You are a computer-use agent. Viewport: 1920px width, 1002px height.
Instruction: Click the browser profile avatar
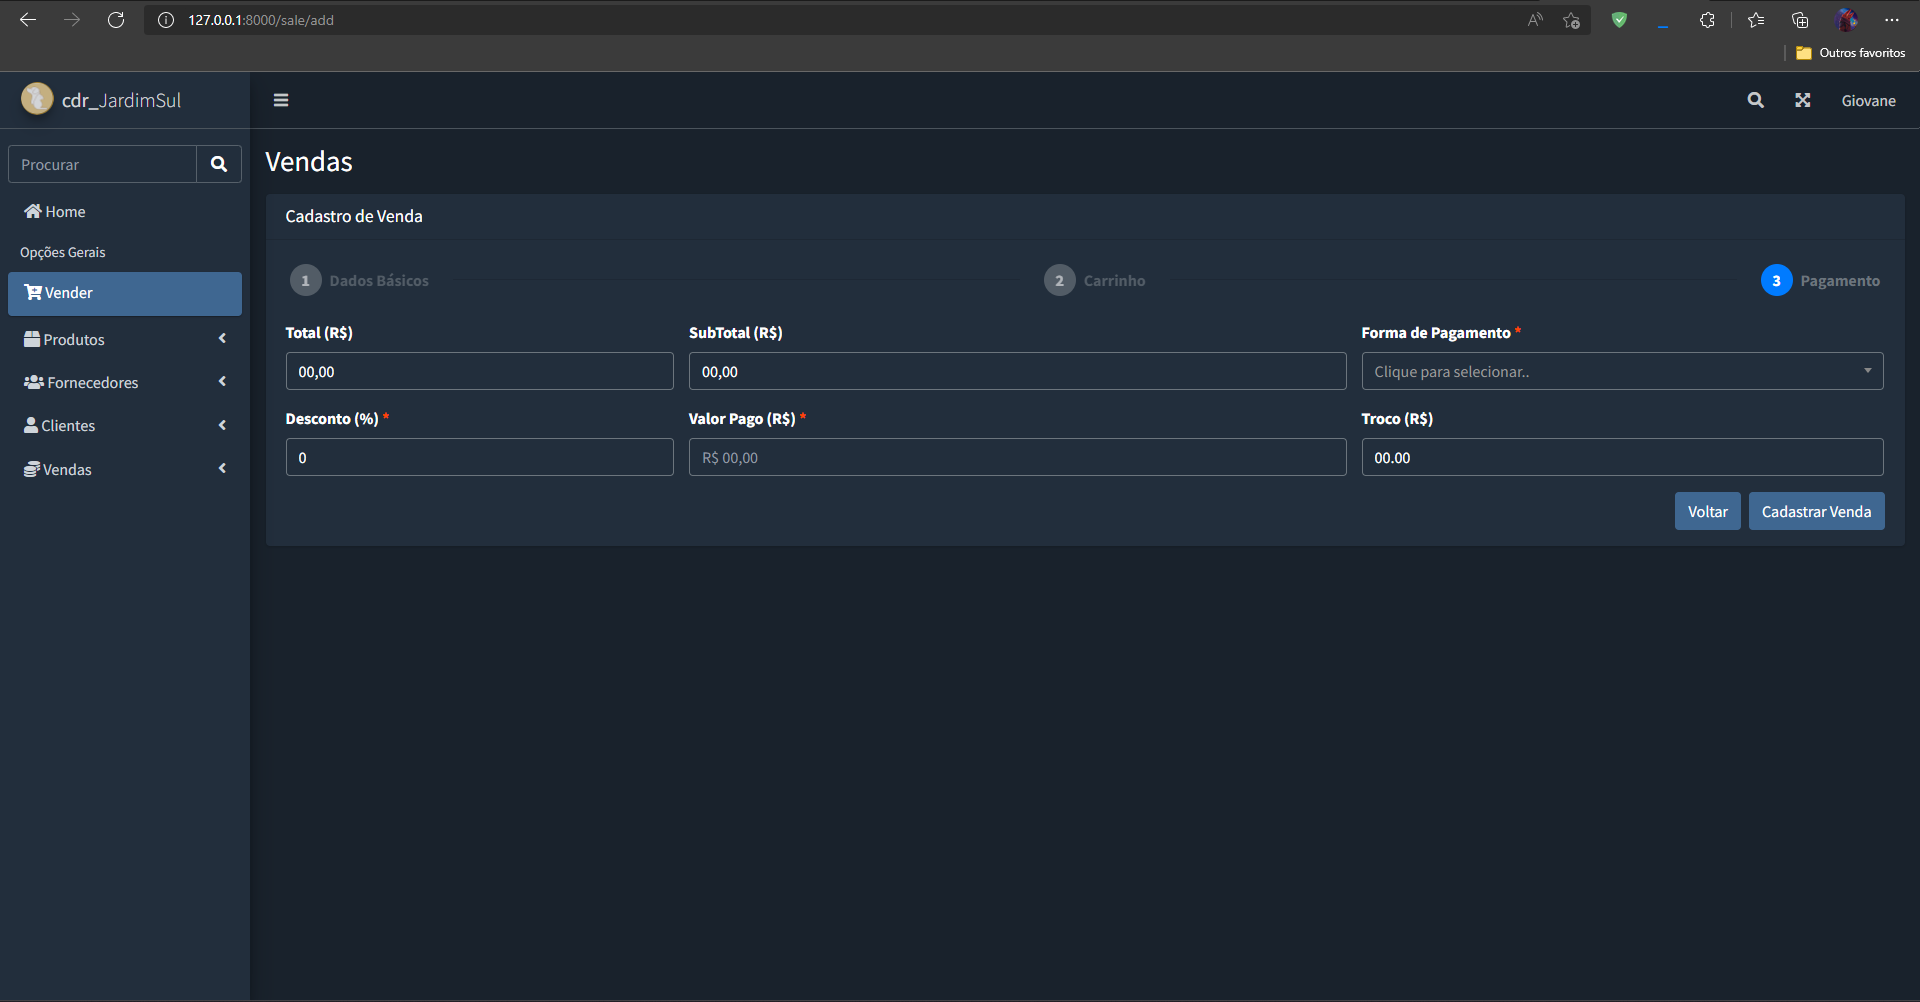1846,20
